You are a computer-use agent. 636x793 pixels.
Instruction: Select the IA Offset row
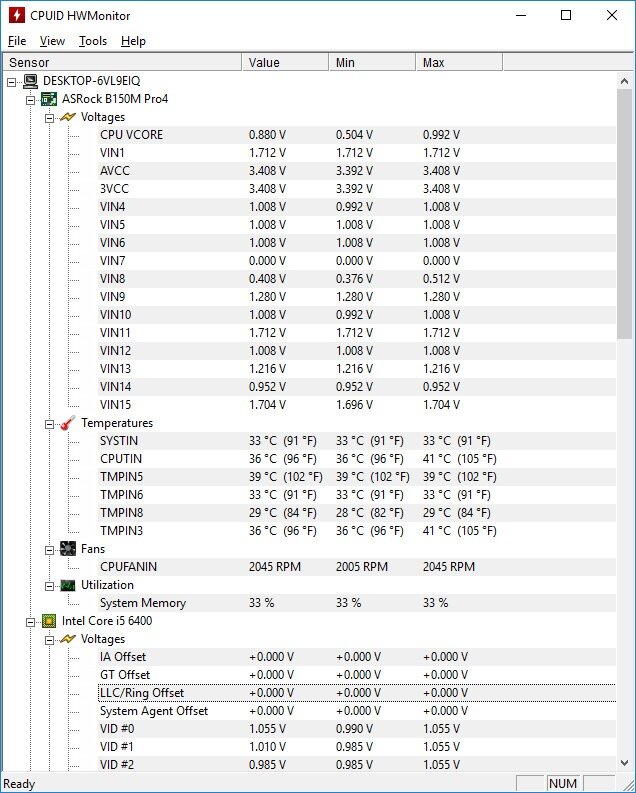(x=357, y=657)
